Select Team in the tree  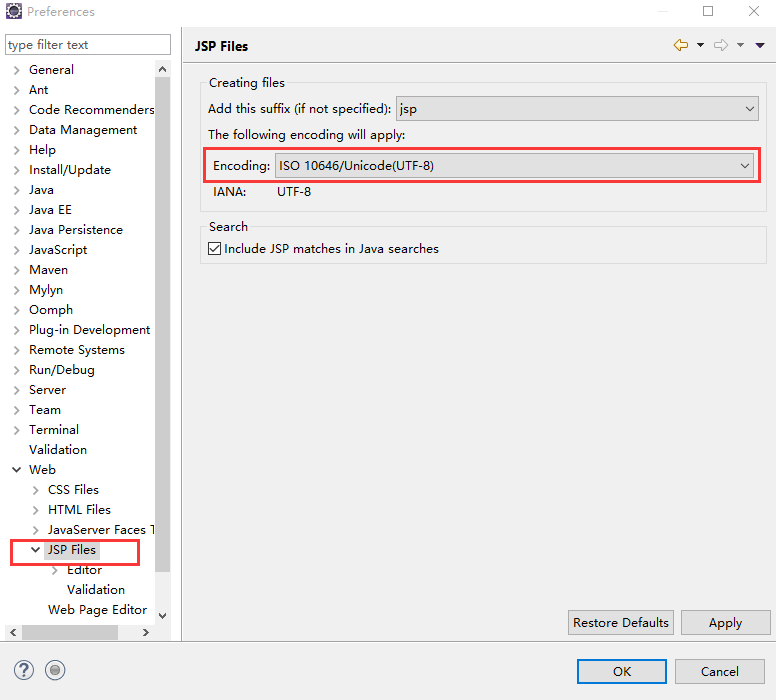tap(45, 409)
